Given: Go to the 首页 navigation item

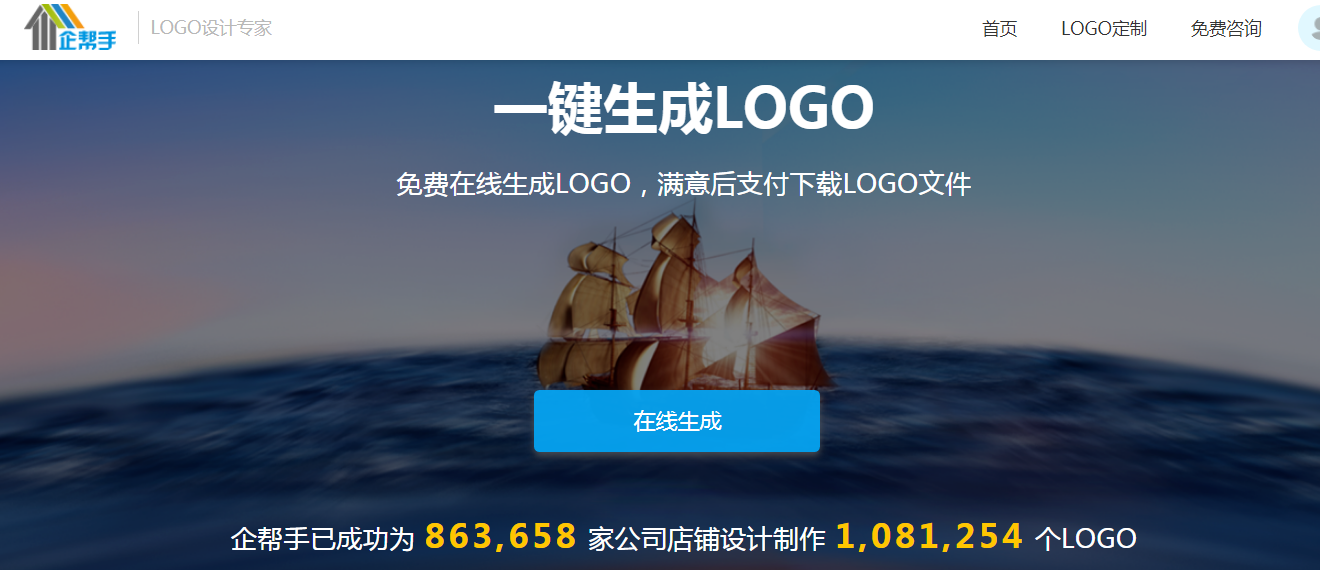Looking at the screenshot, I should (x=999, y=29).
